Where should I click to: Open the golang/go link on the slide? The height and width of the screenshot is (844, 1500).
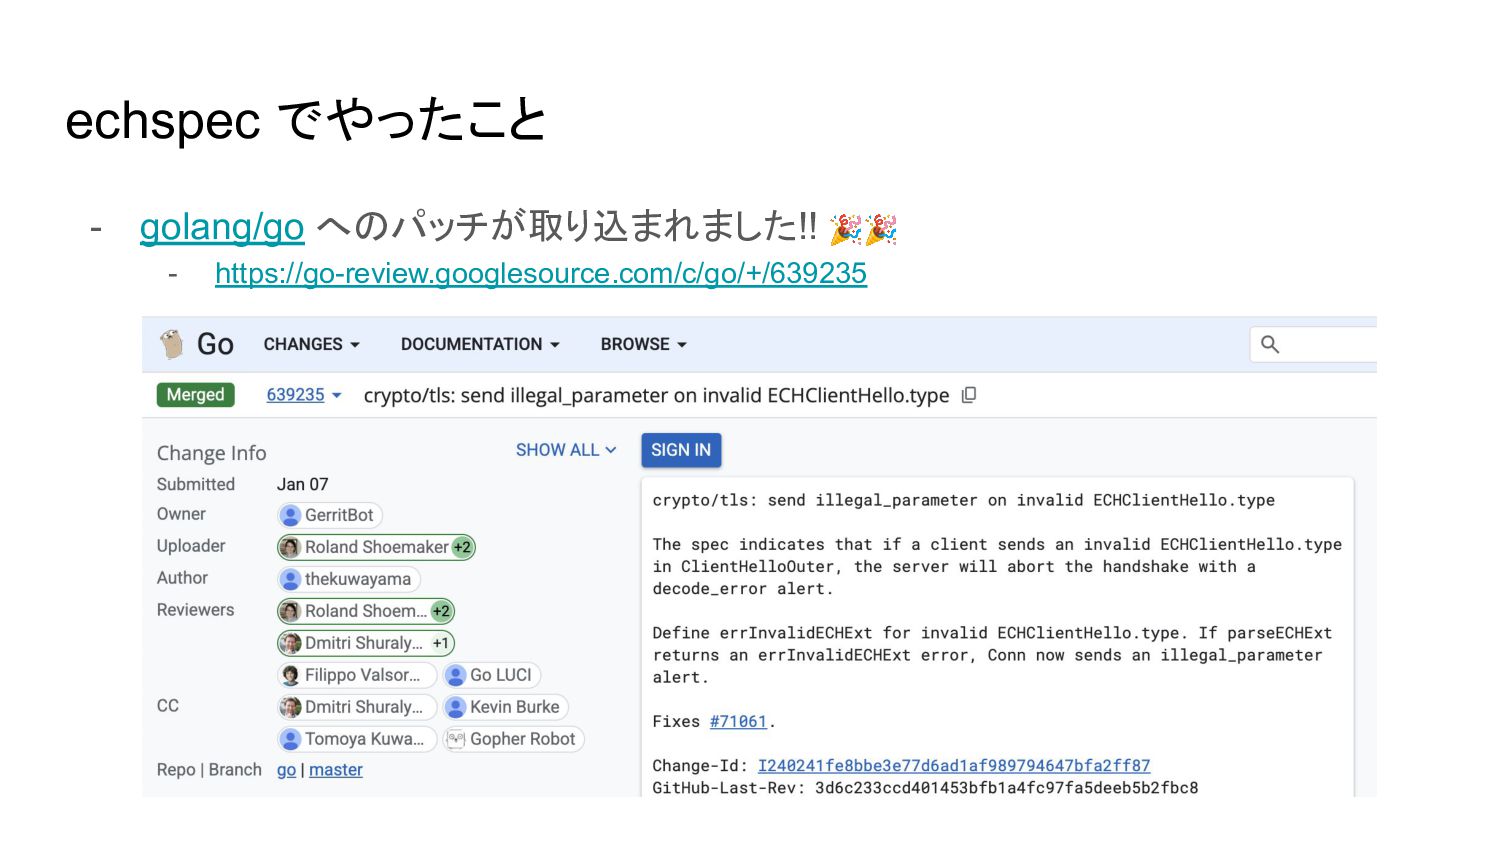pyautogui.click(x=222, y=227)
